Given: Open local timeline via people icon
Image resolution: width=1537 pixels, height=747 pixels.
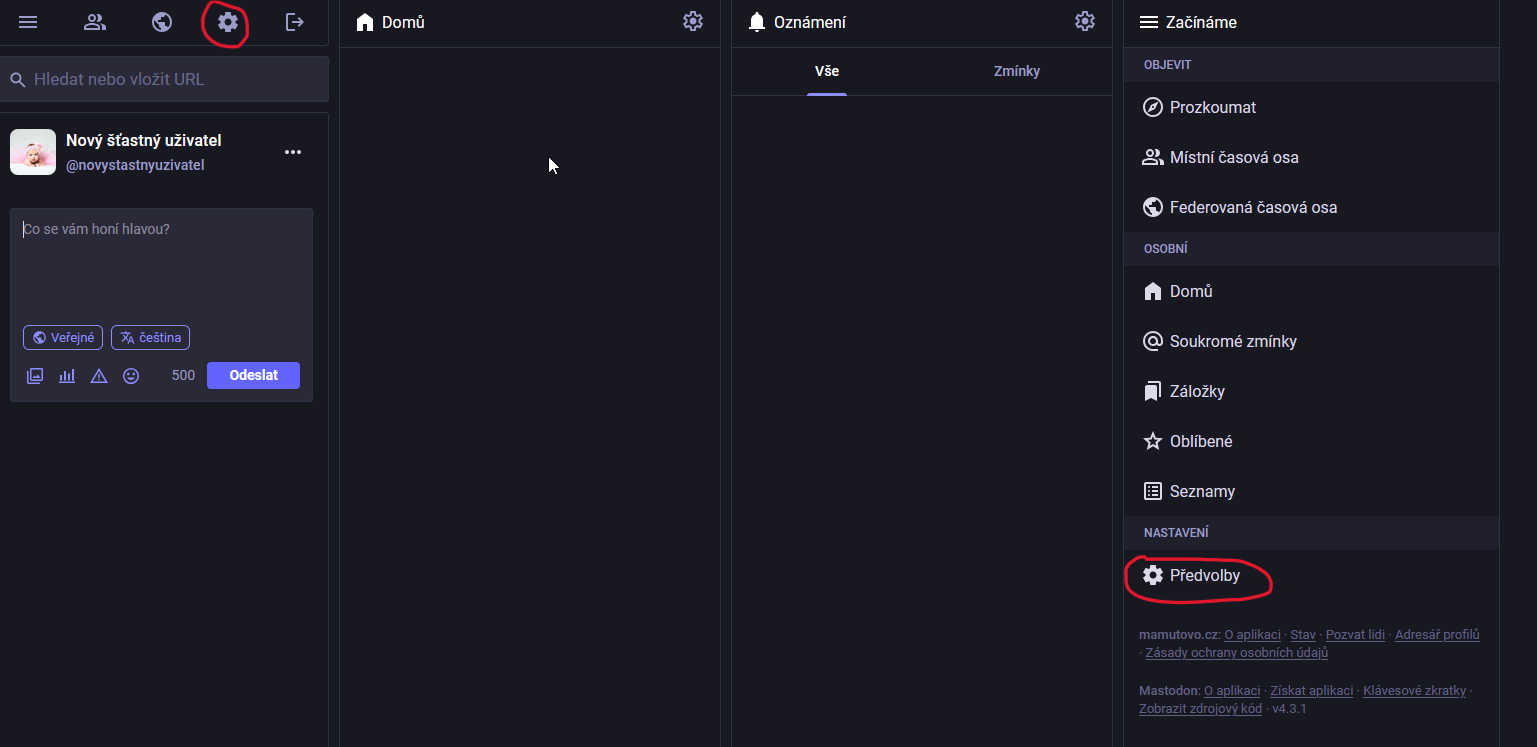Looking at the screenshot, I should [x=95, y=22].
